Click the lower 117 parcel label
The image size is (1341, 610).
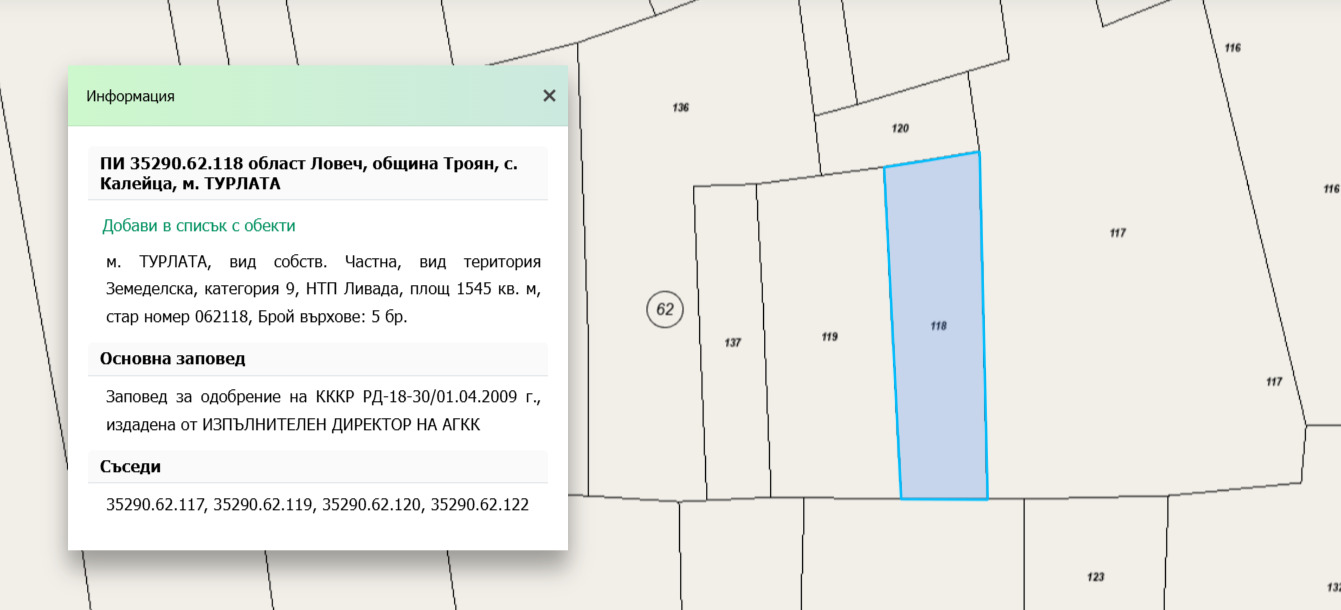point(1273,382)
